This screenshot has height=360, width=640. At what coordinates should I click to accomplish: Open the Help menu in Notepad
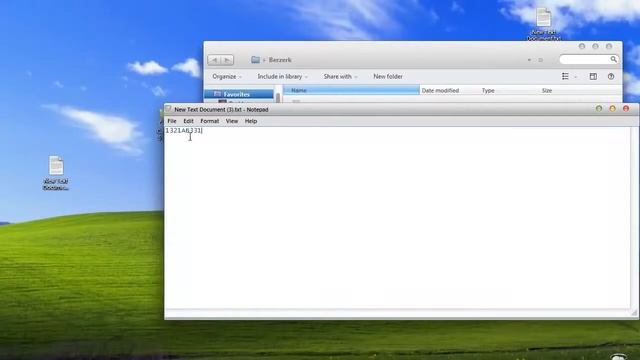point(251,121)
